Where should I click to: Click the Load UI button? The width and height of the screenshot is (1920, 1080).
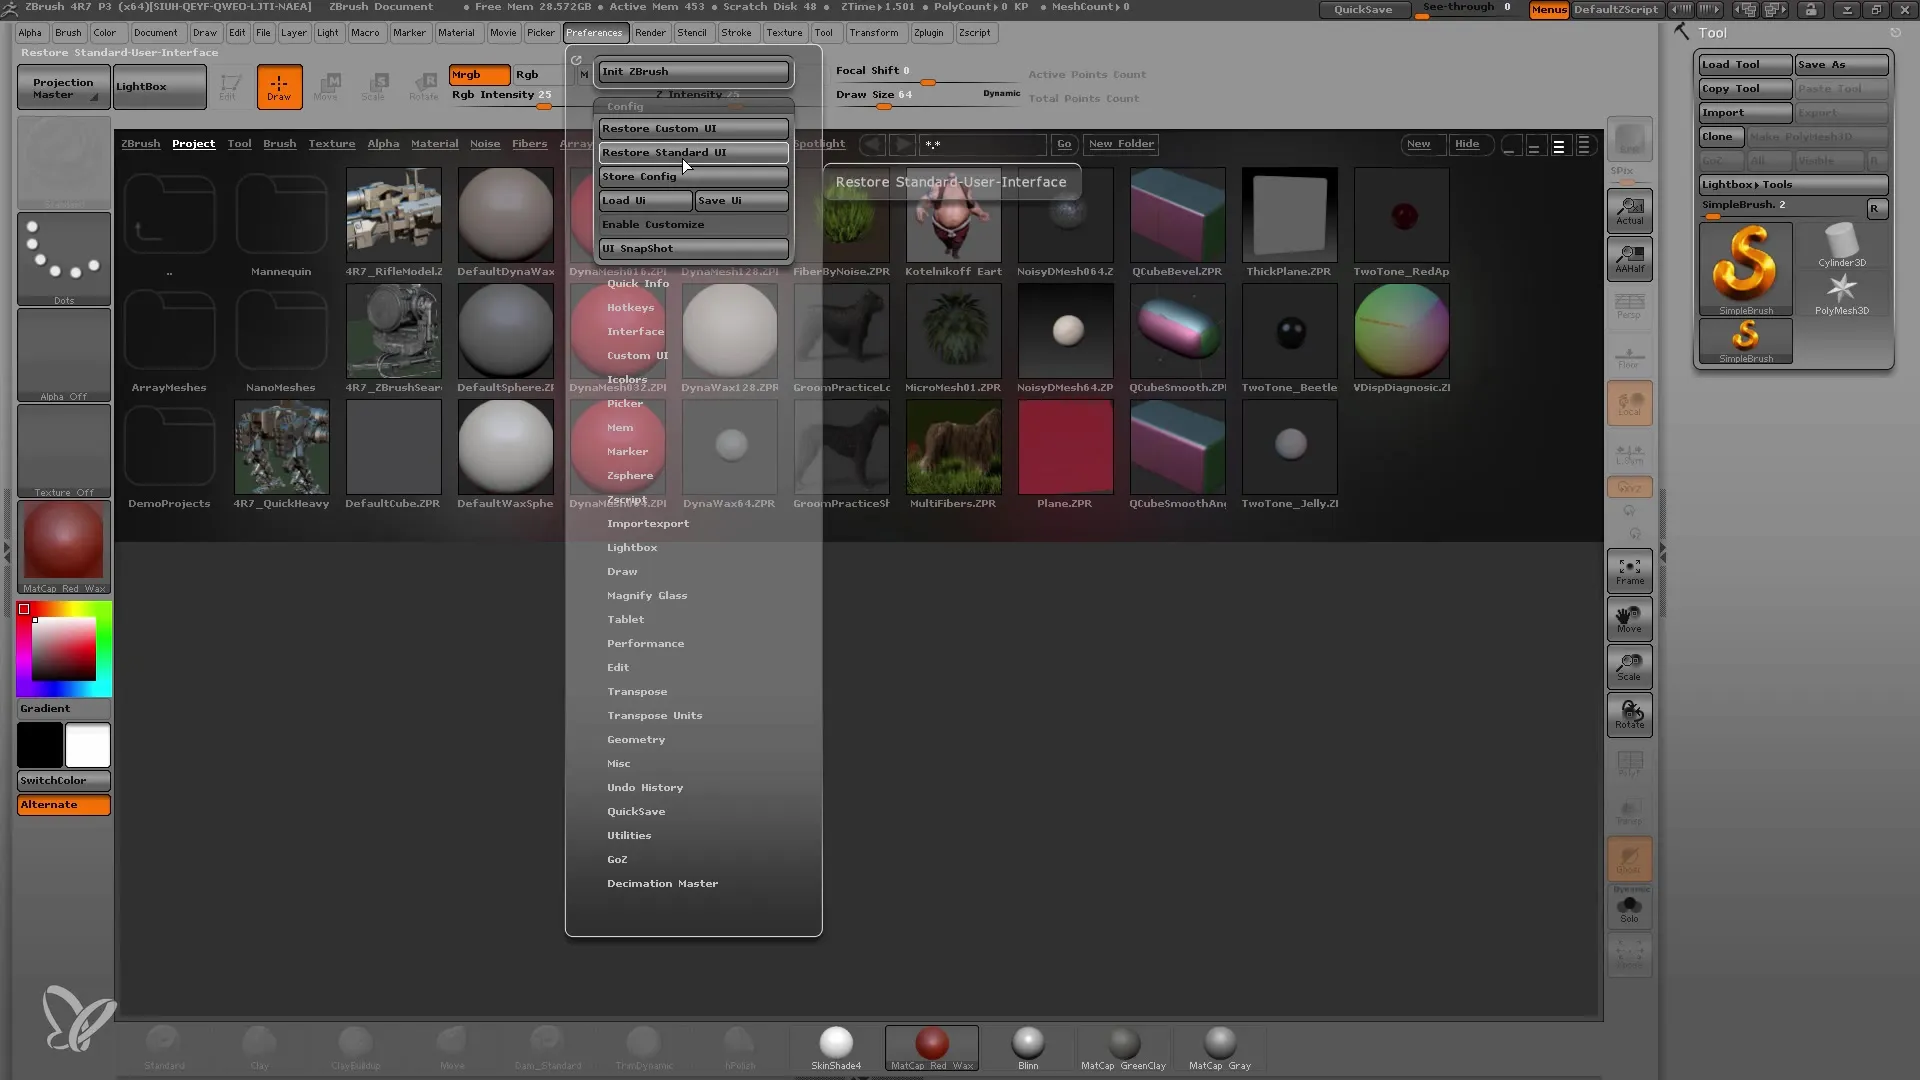click(x=646, y=200)
